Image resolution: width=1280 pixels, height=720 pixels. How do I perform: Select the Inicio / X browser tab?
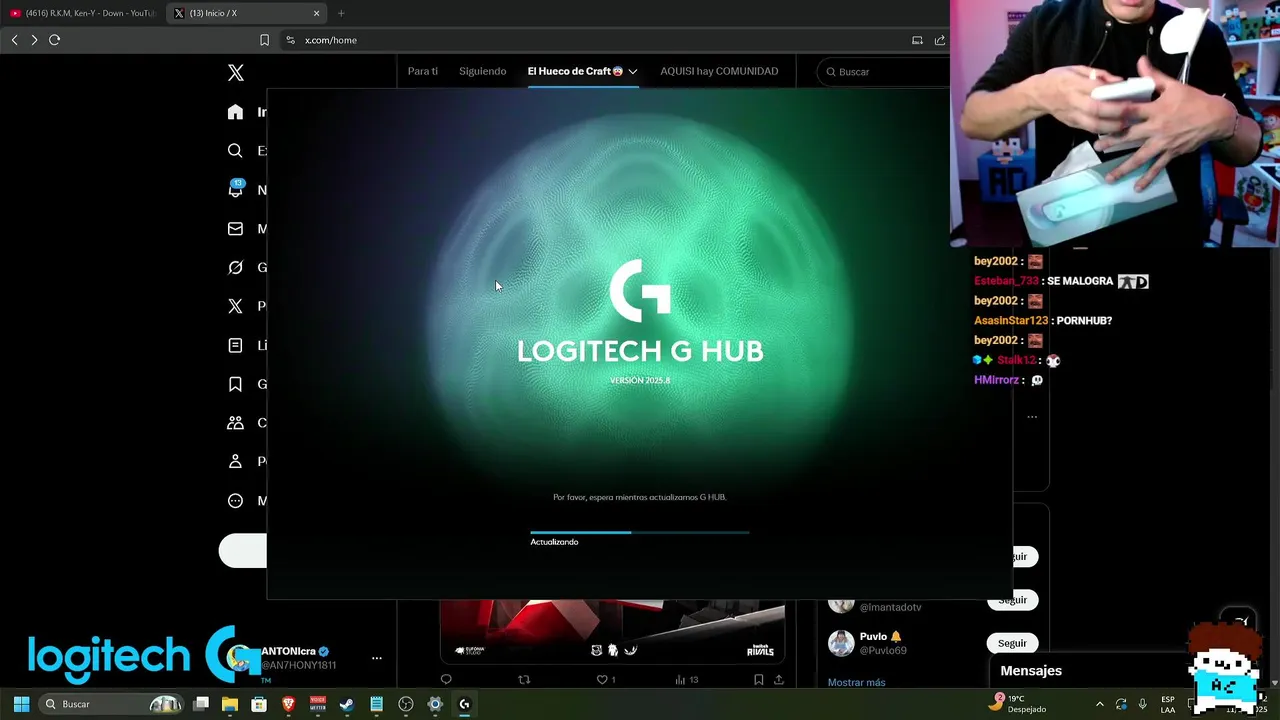(247, 13)
